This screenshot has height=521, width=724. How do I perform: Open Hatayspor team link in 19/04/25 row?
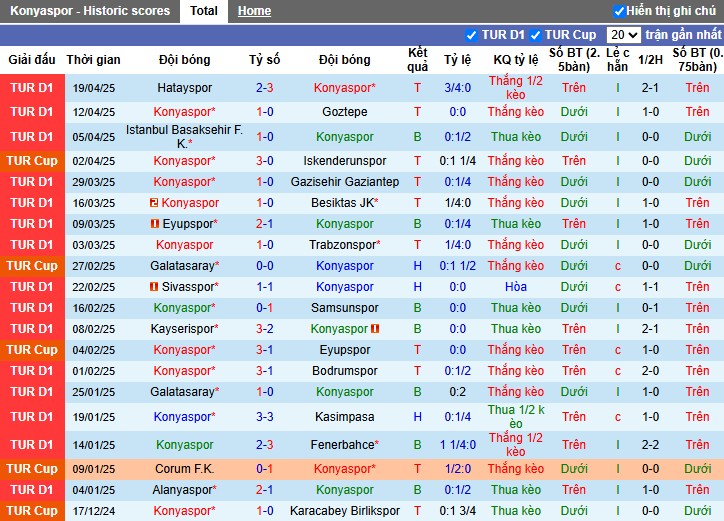point(184,88)
